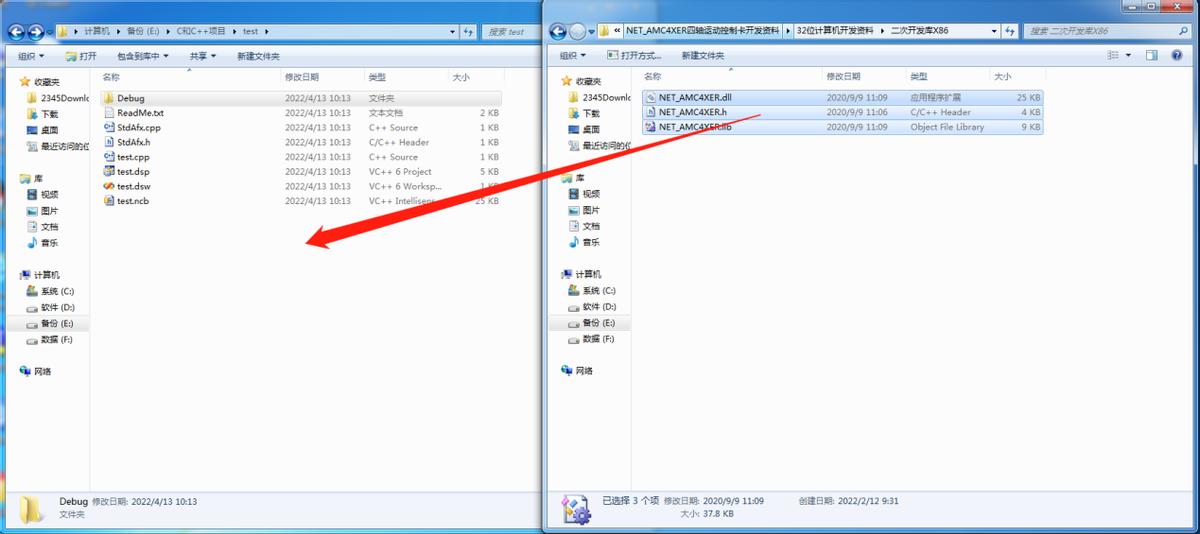Open 视频 library in left window

coord(49,194)
